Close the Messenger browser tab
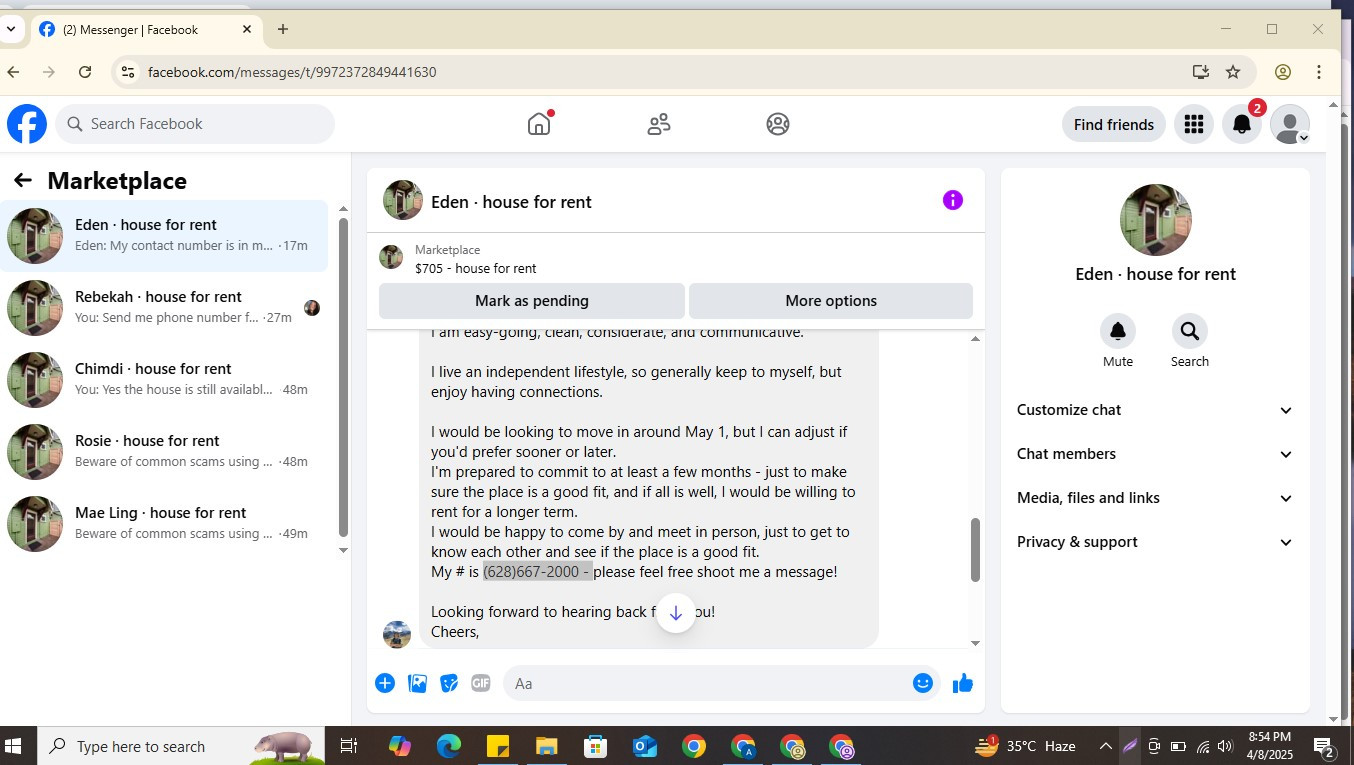The height and width of the screenshot is (765, 1354). [247, 29]
